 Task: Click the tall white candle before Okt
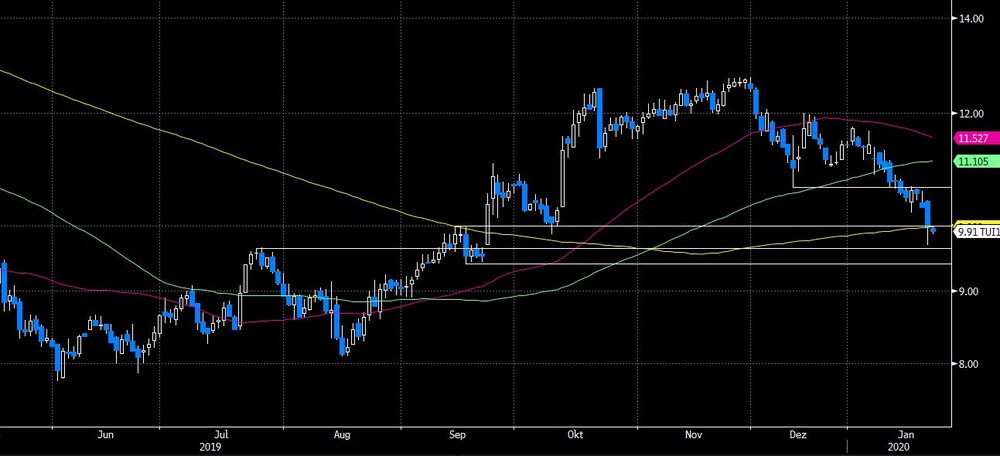click(x=563, y=179)
